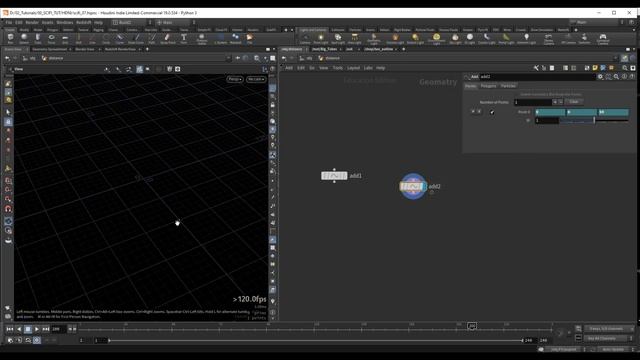
Task: Open the Render menu
Action: click(32, 22)
